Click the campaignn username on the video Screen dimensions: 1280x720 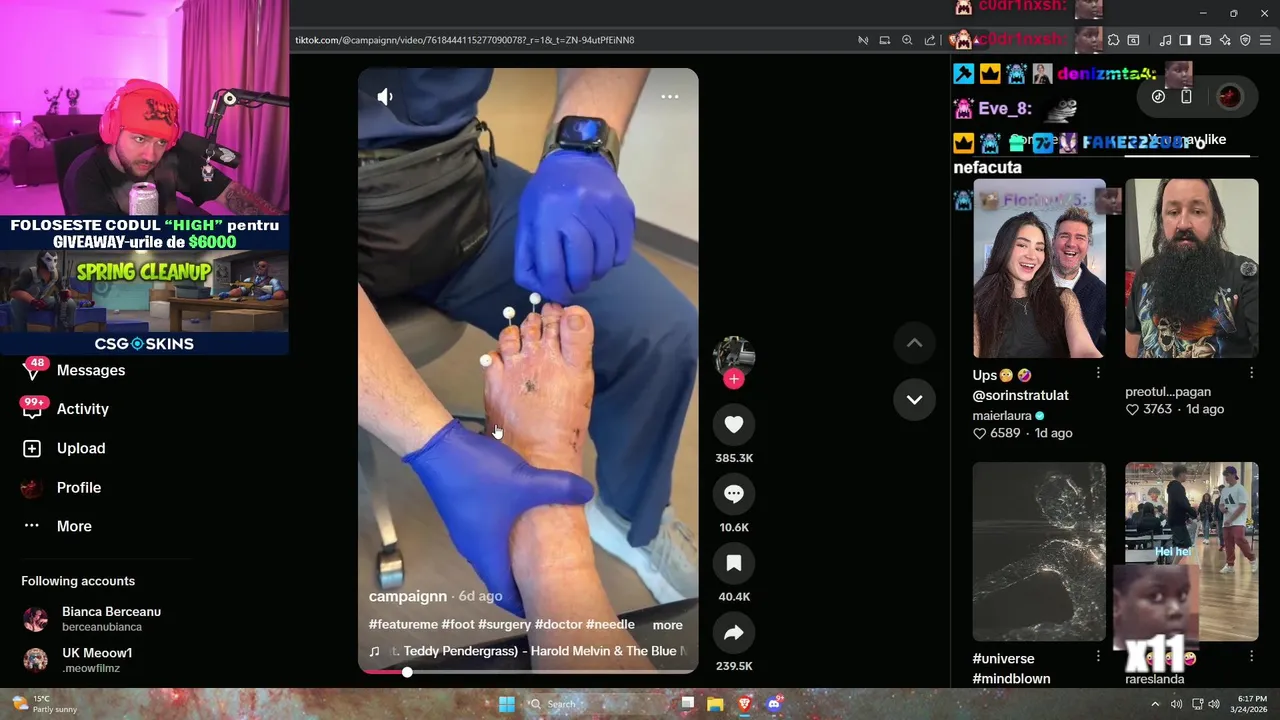coord(408,596)
